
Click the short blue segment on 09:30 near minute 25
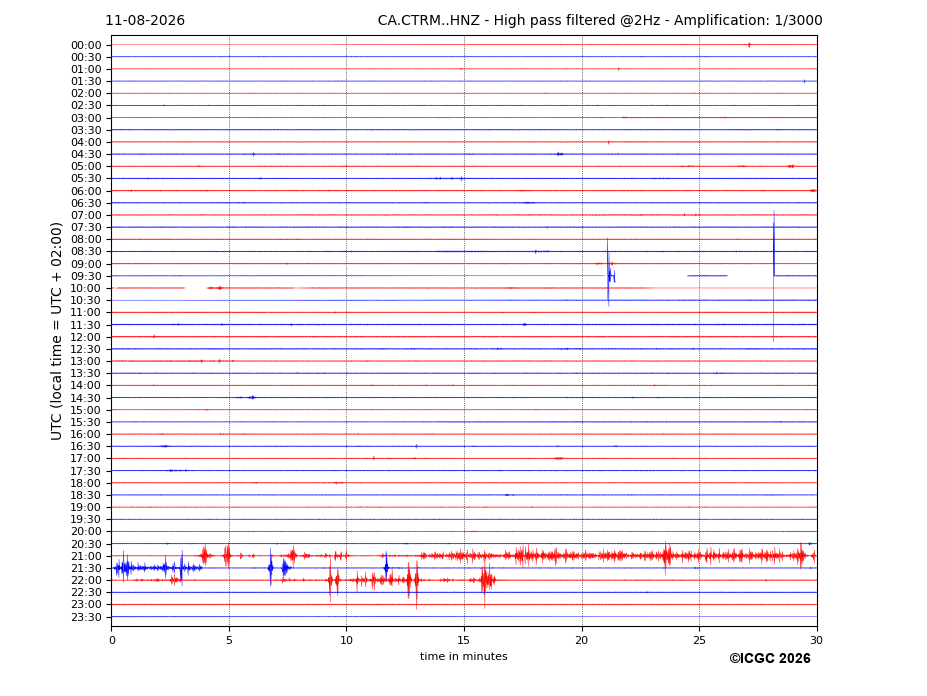(x=707, y=276)
